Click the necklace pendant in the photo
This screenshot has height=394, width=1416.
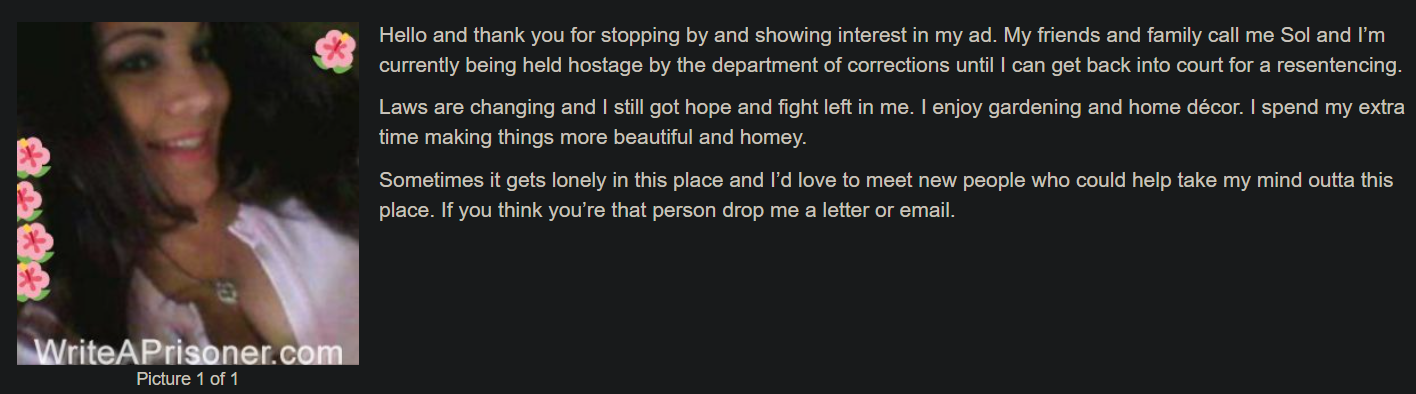pos(226,291)
